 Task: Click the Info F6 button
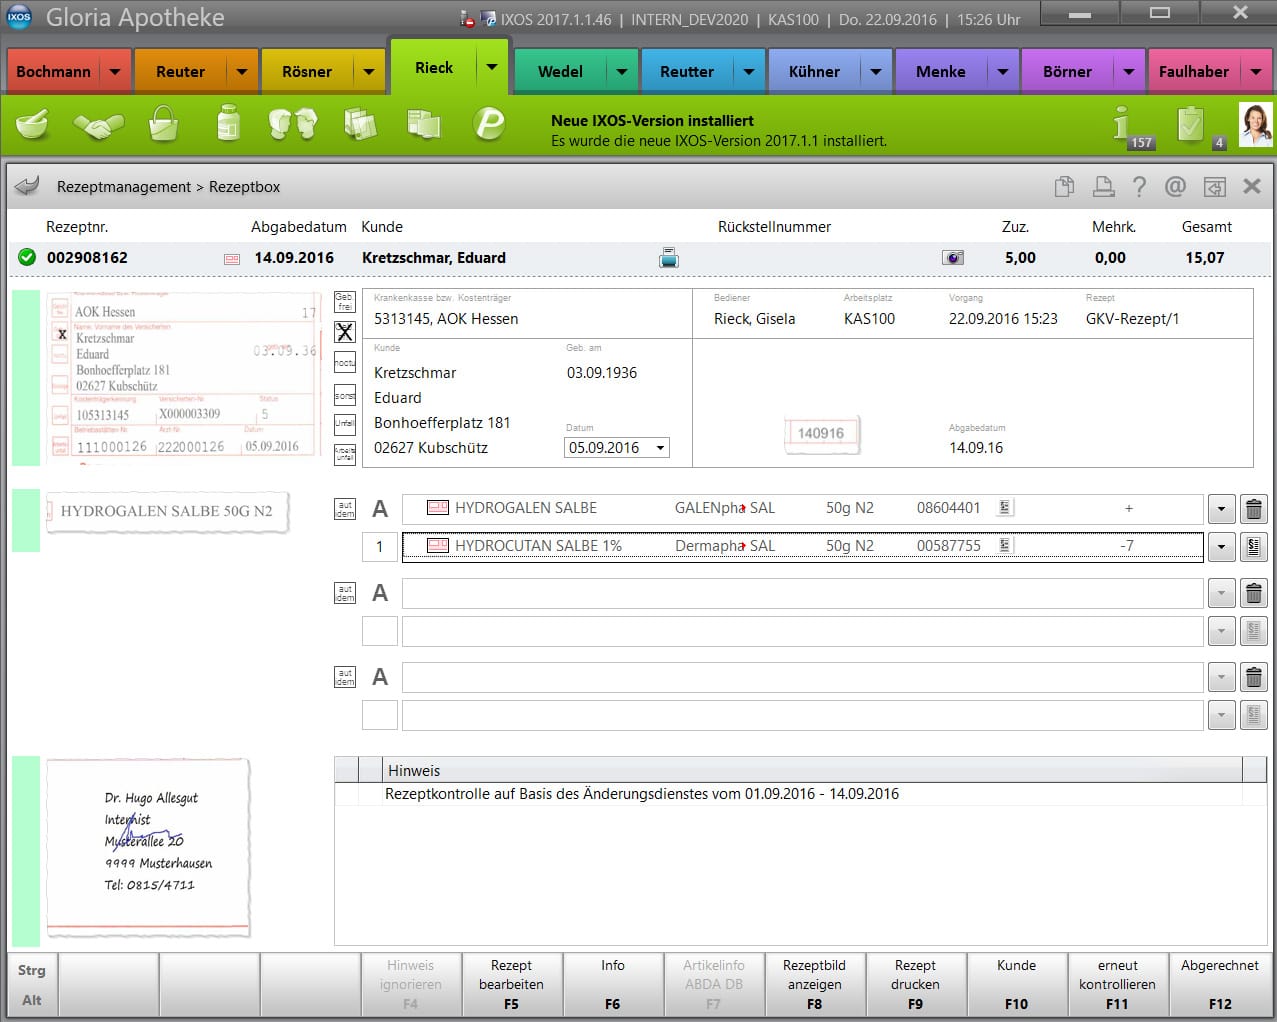pos(613,984)
